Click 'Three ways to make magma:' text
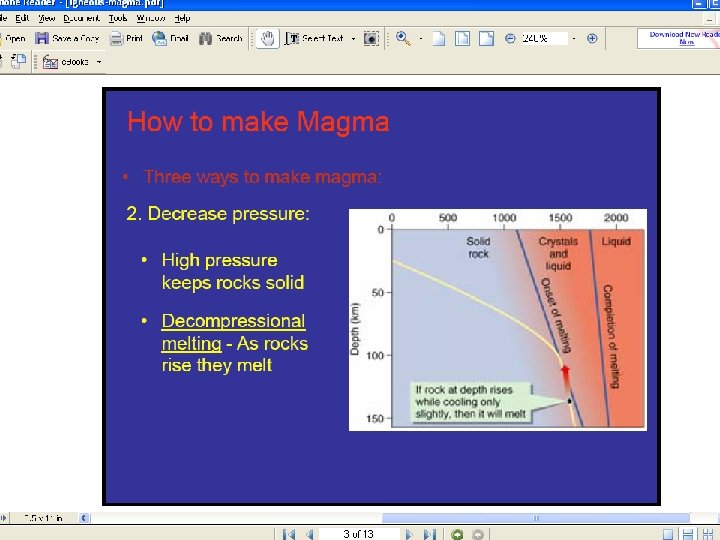 point(262,177)
